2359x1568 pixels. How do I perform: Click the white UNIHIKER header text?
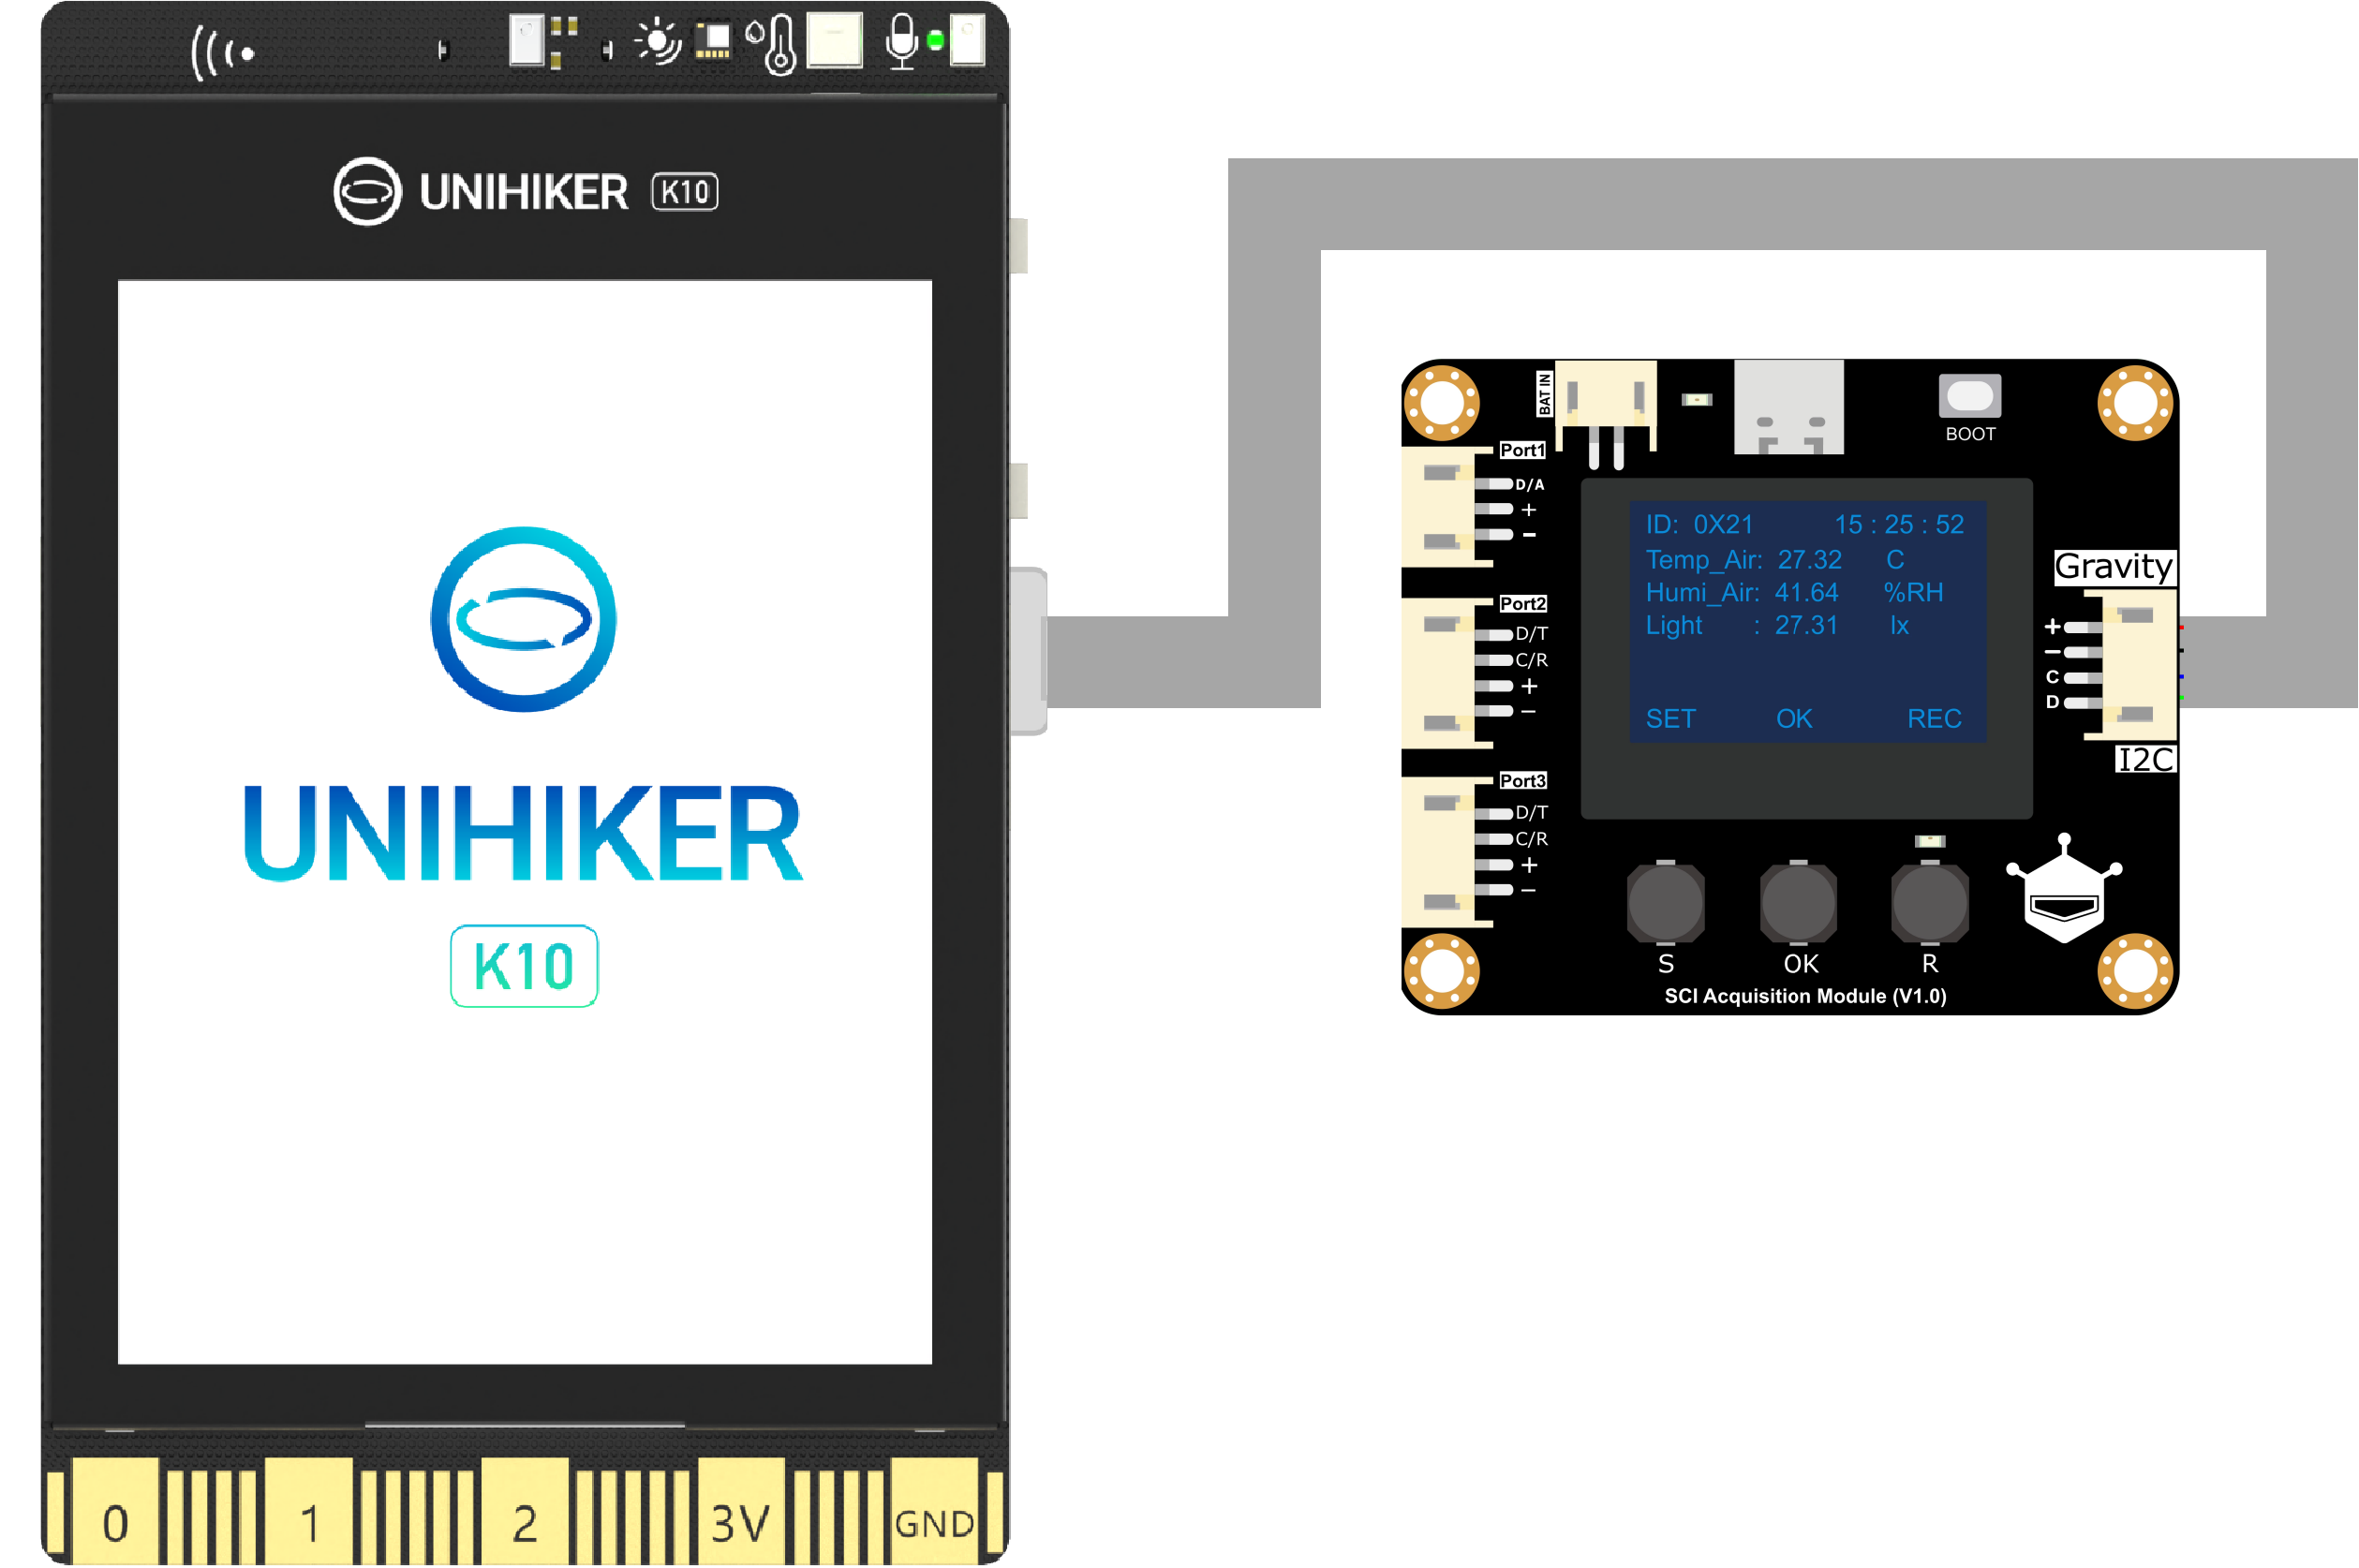pos(524,192)
